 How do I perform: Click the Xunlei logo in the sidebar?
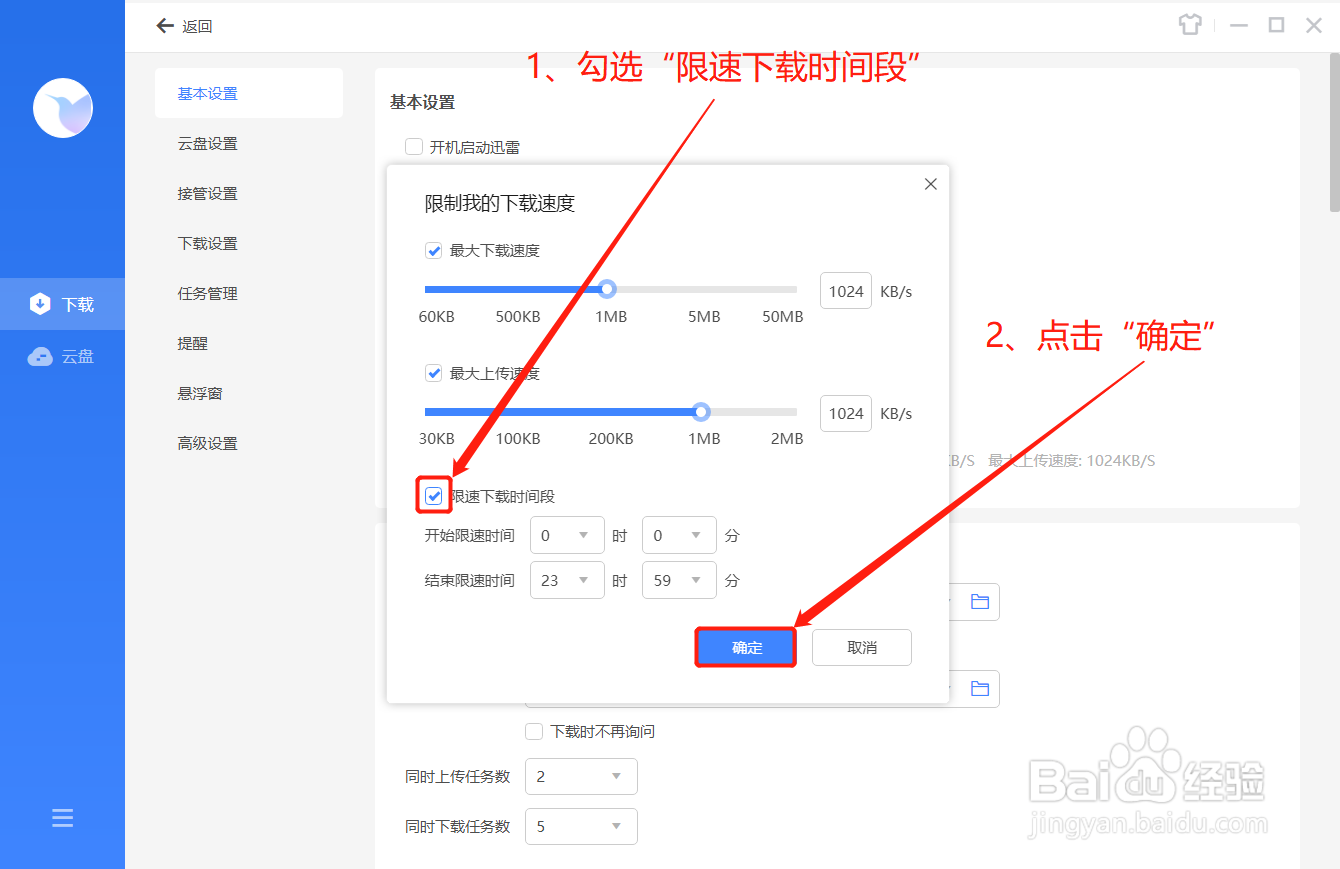(62, 108)
